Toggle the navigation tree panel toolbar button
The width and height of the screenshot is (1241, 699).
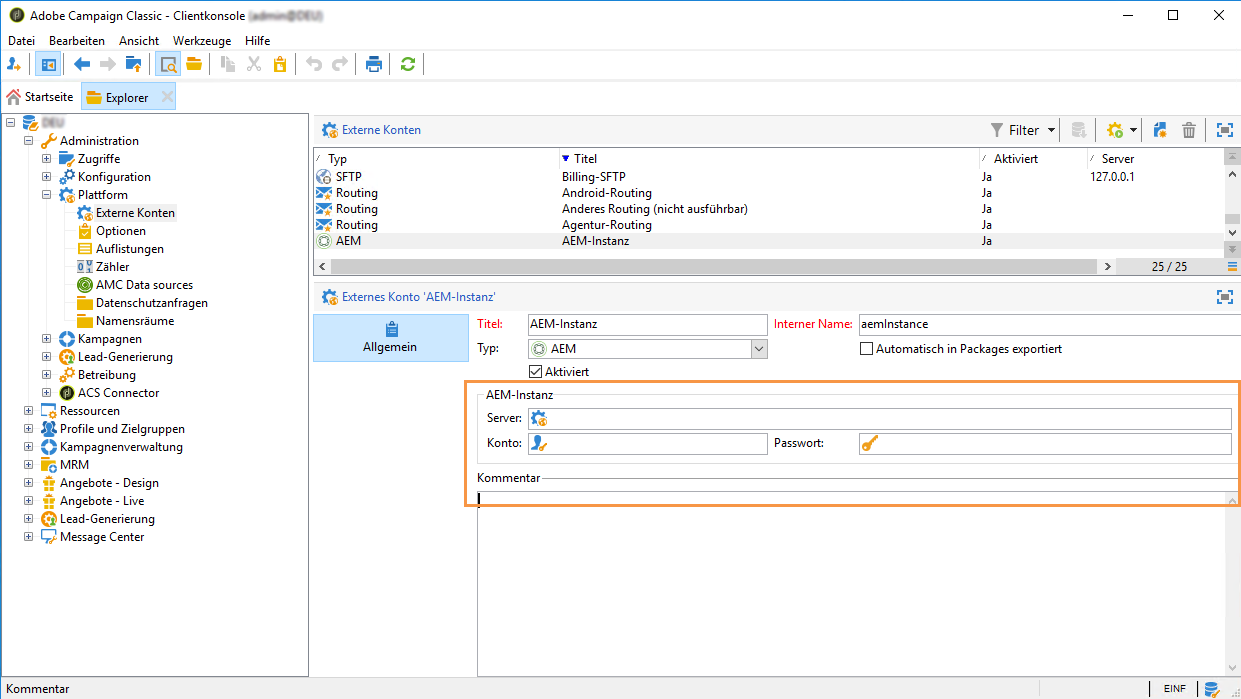[x=47, y=64]
